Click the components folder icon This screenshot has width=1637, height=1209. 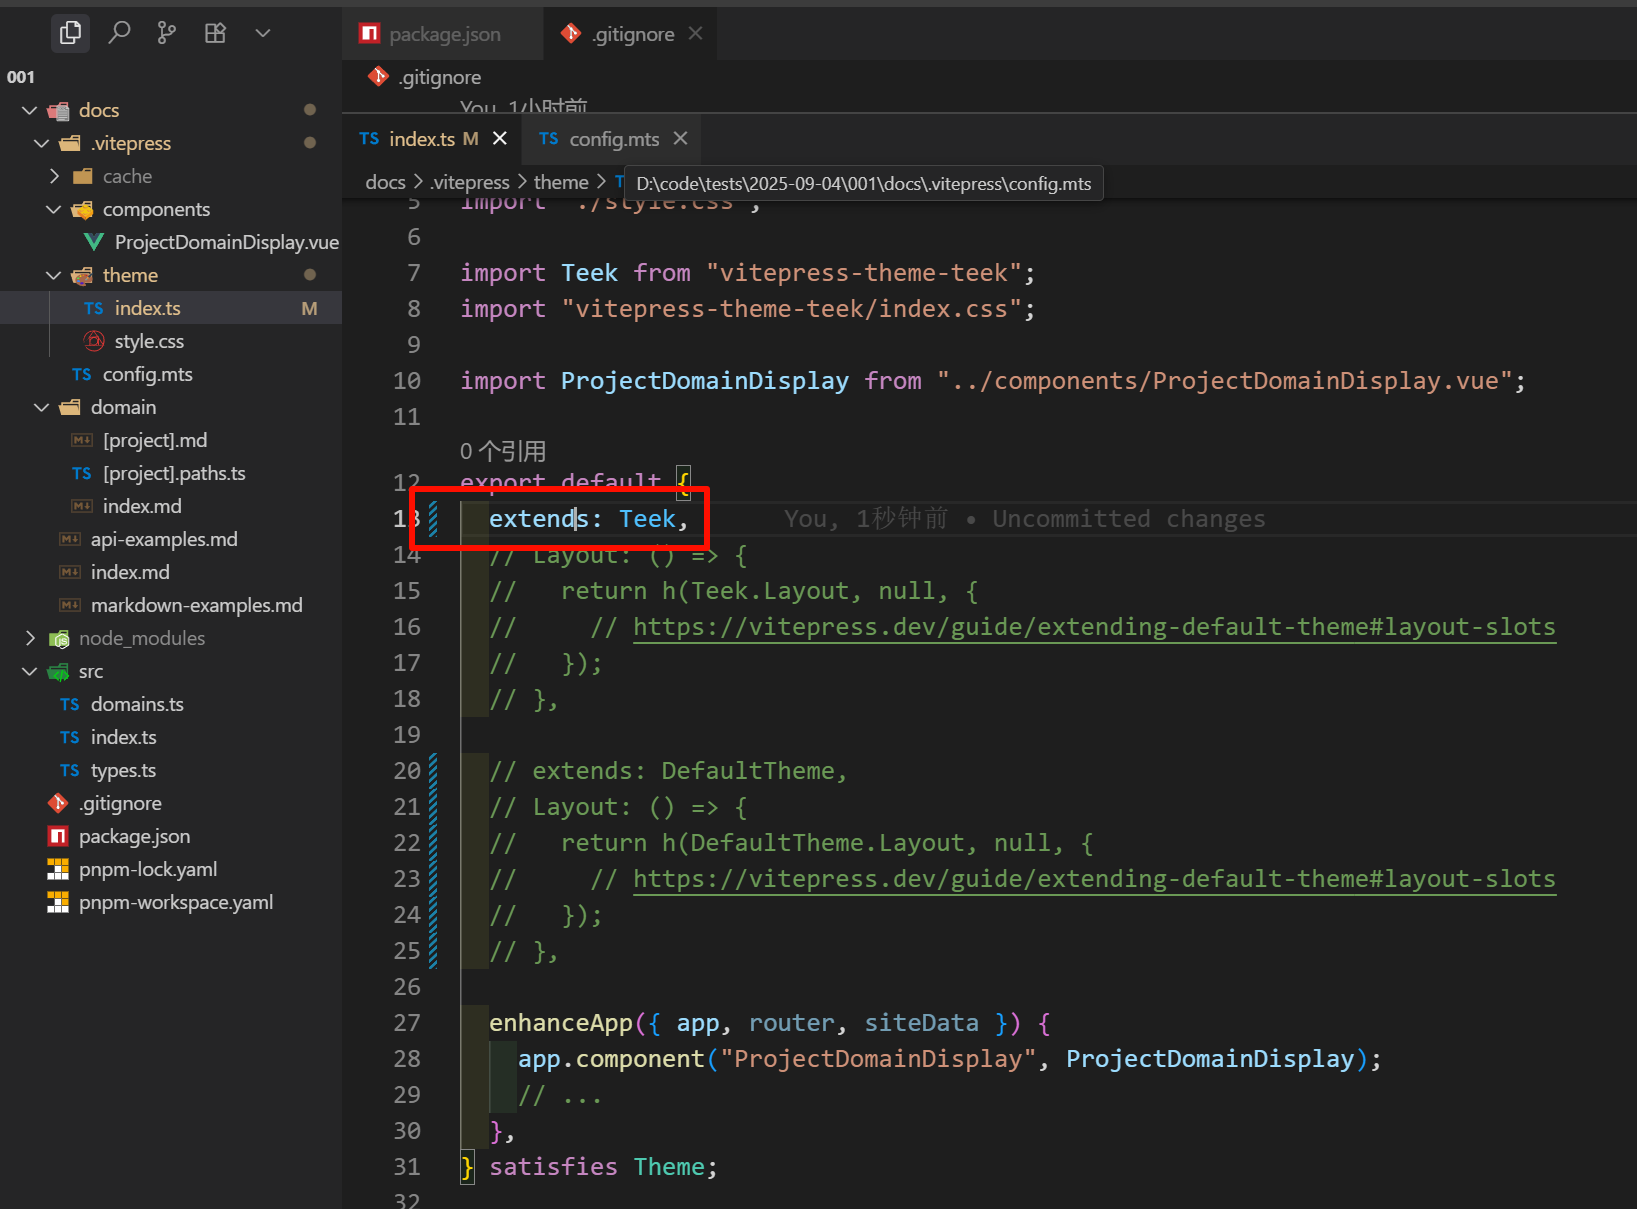coord(82,209)
